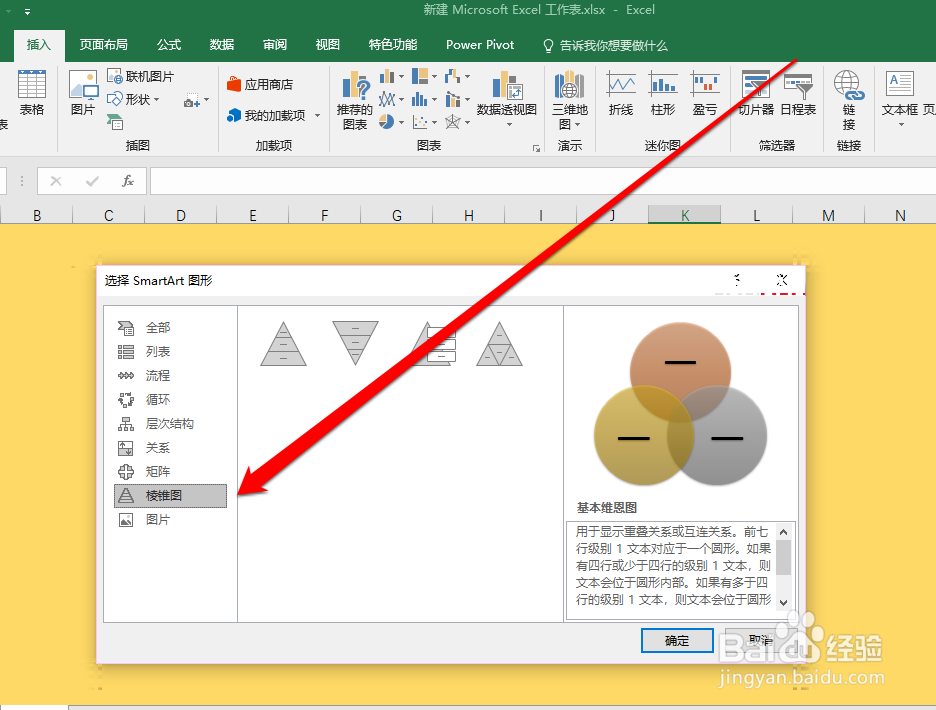Screen dimensions: 936x710
Task: Click 日程表 timeline filter
Action: coord(798,93)
